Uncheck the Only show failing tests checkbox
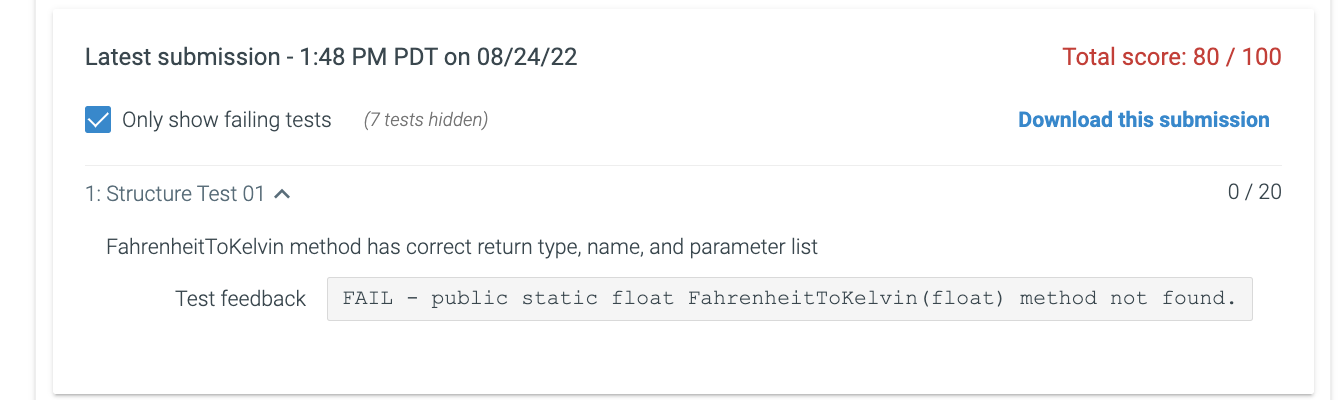The image size is (1344, 400). pyautogui.click(x=98, y=120)
